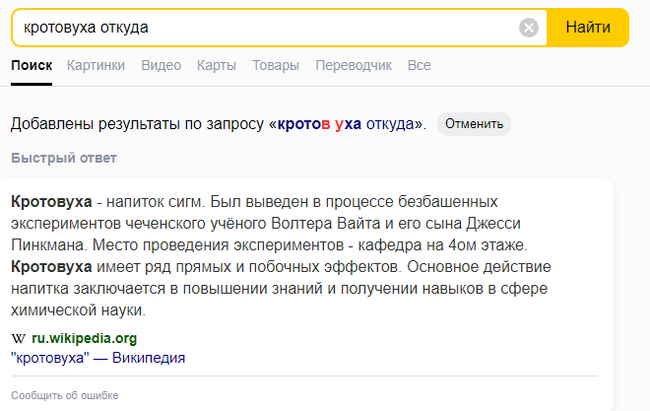Click the Найти search button
The width and height of the screenshot is (650, 411).
[588, 27]
